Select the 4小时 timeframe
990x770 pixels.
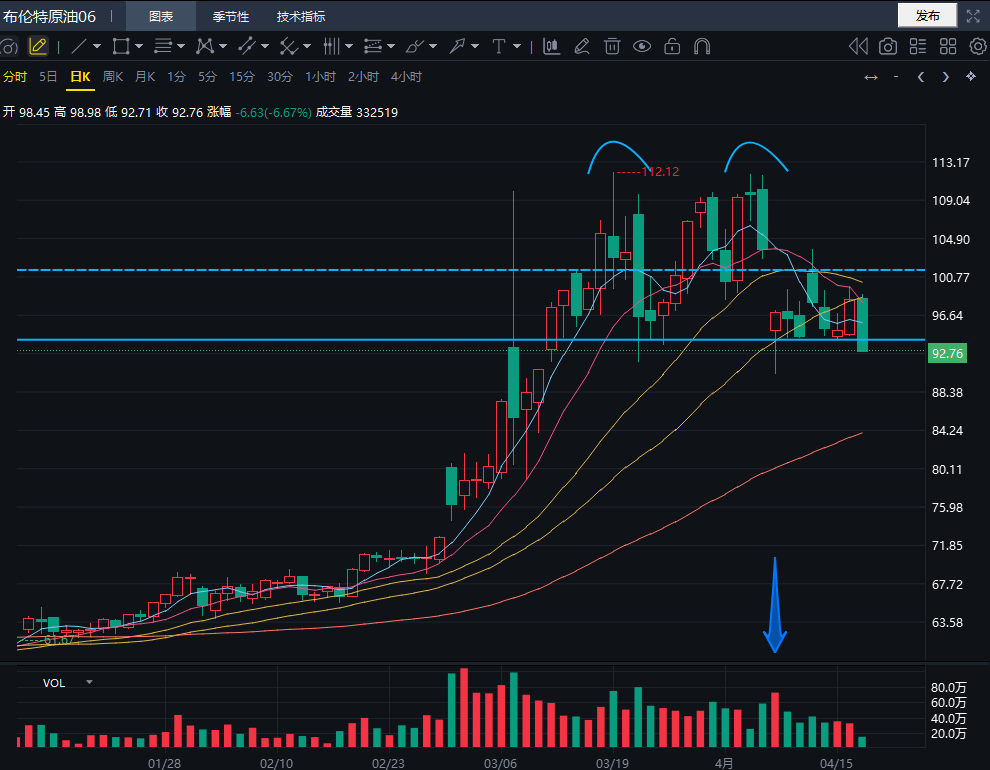pos(406,76)
